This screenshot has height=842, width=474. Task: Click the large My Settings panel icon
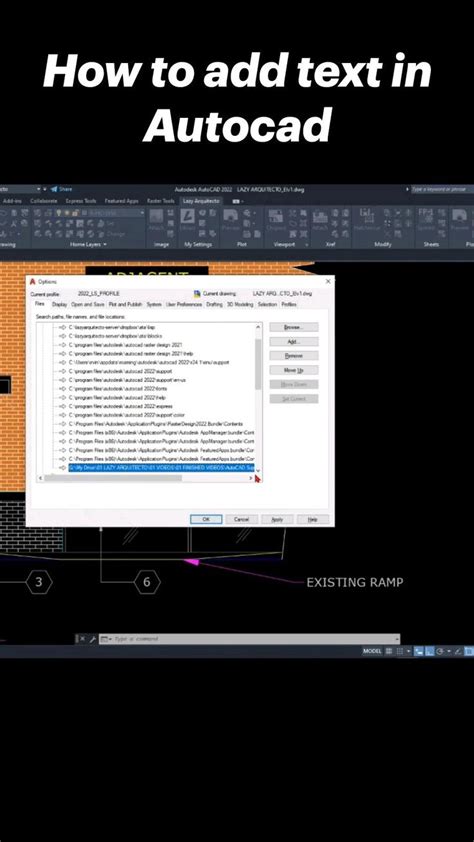187,217
